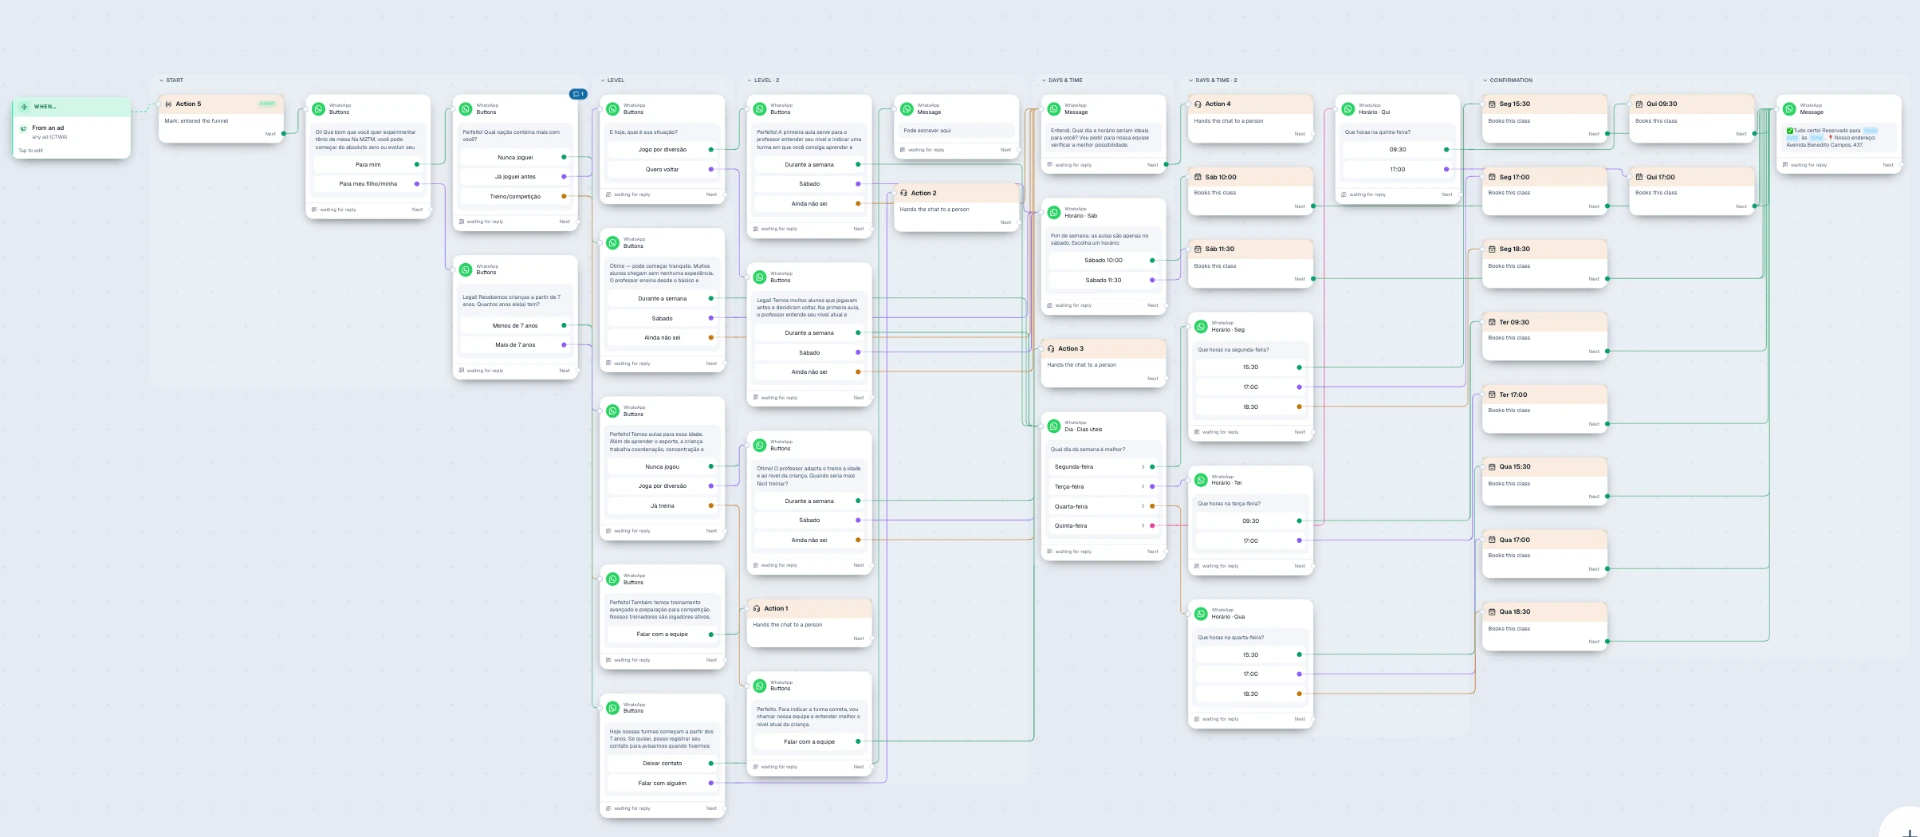1920x837 pixels.
Task: Open the comment badge showing 1
Action: pyautogui.click(x=578, y=94)
